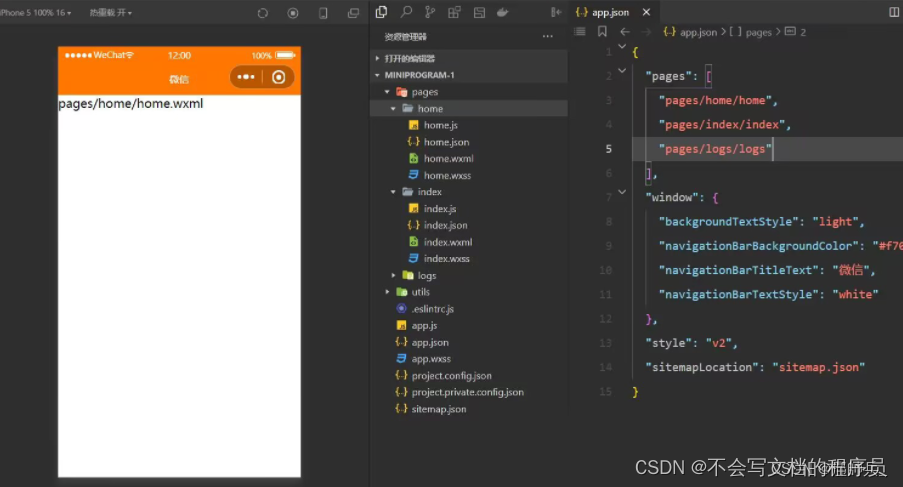Open the hot reload dropdown
The height and width of the screenshot is (487, 903).
pyautogui.click(x=111, y=13)
